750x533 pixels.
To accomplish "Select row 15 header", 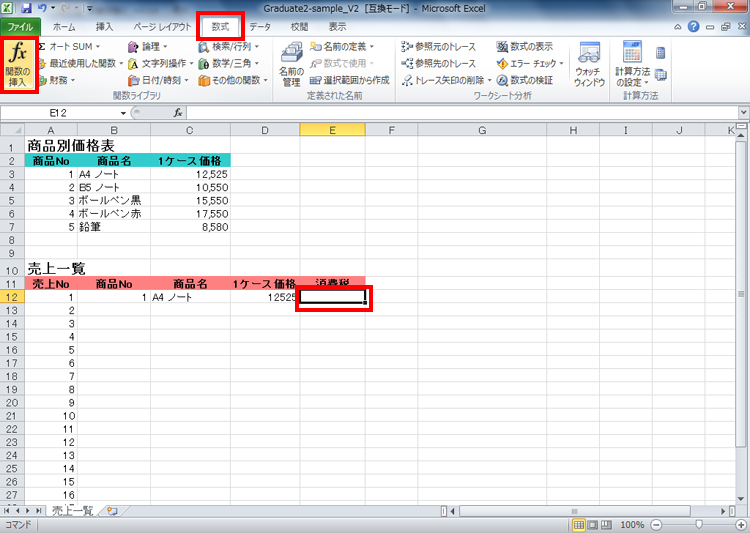I will (x=12, y=336).
